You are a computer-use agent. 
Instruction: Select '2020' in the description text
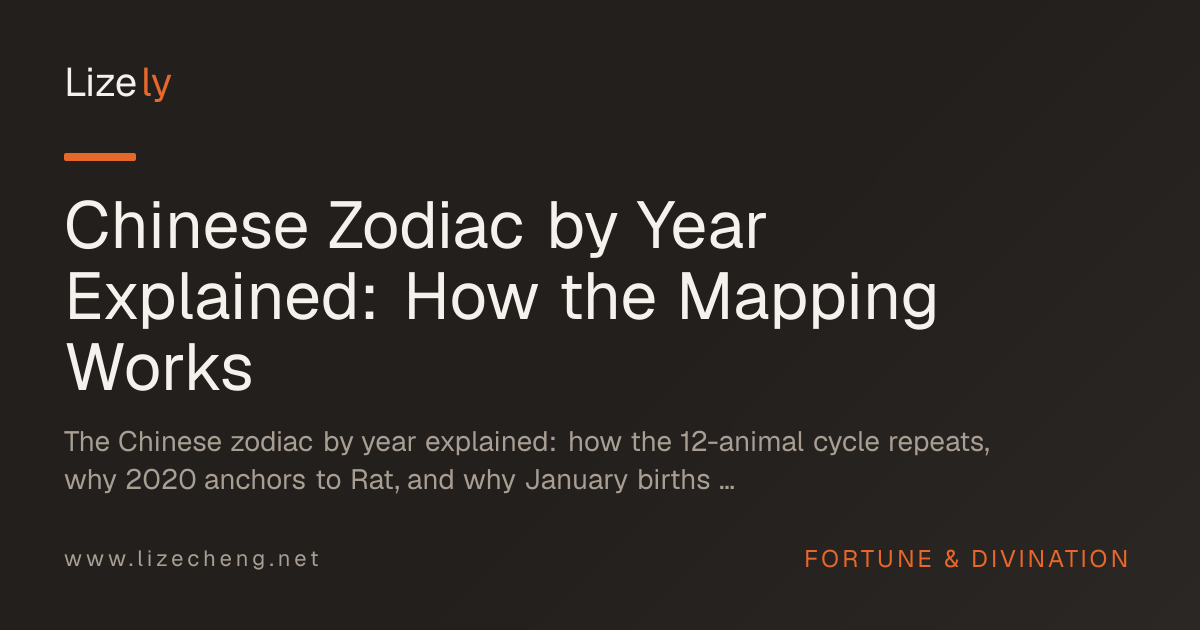point(161,480)
